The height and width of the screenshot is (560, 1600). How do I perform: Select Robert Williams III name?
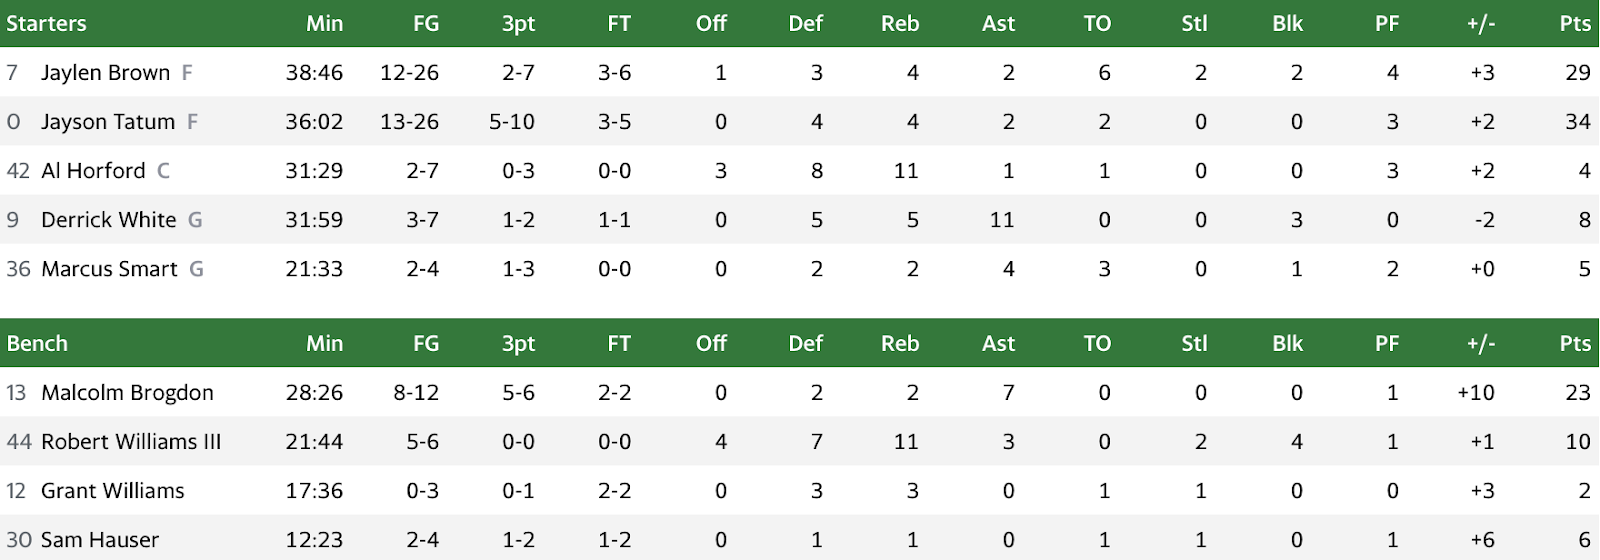(131, 442)
